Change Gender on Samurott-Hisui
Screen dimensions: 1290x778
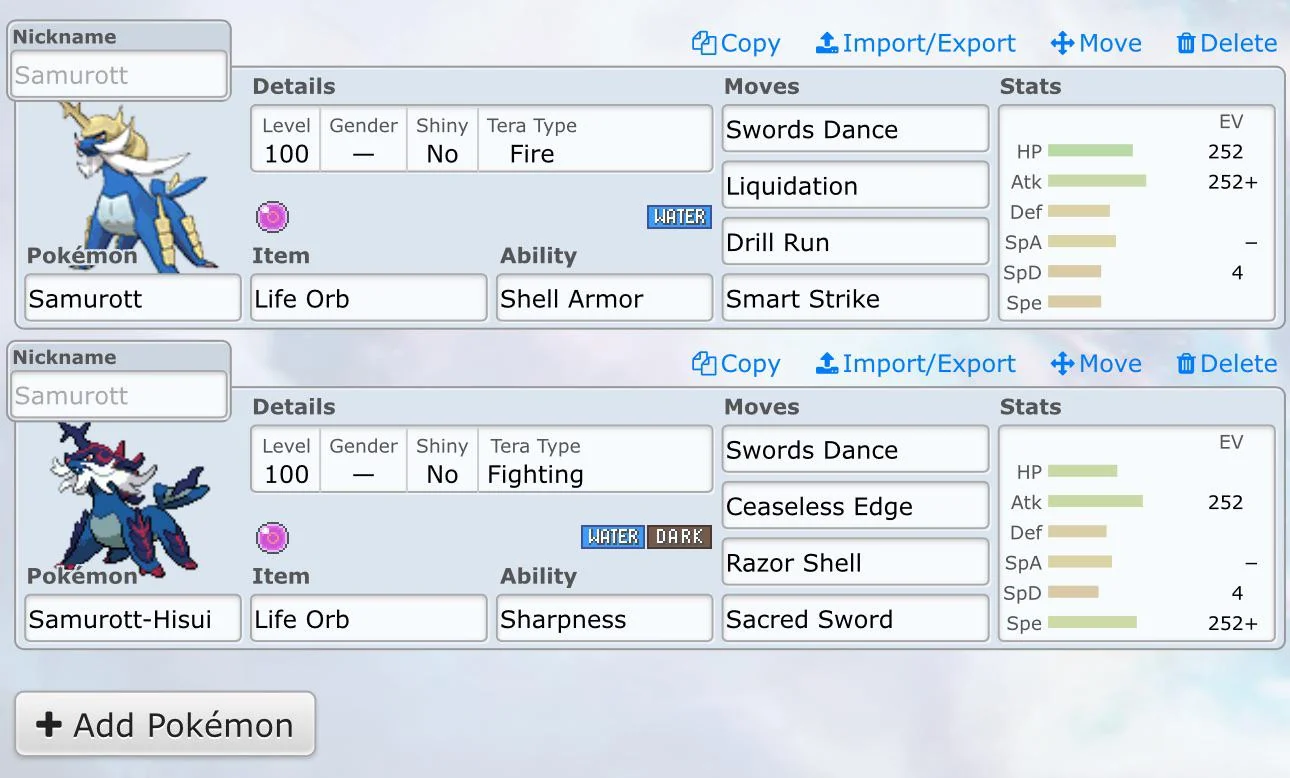363,461
